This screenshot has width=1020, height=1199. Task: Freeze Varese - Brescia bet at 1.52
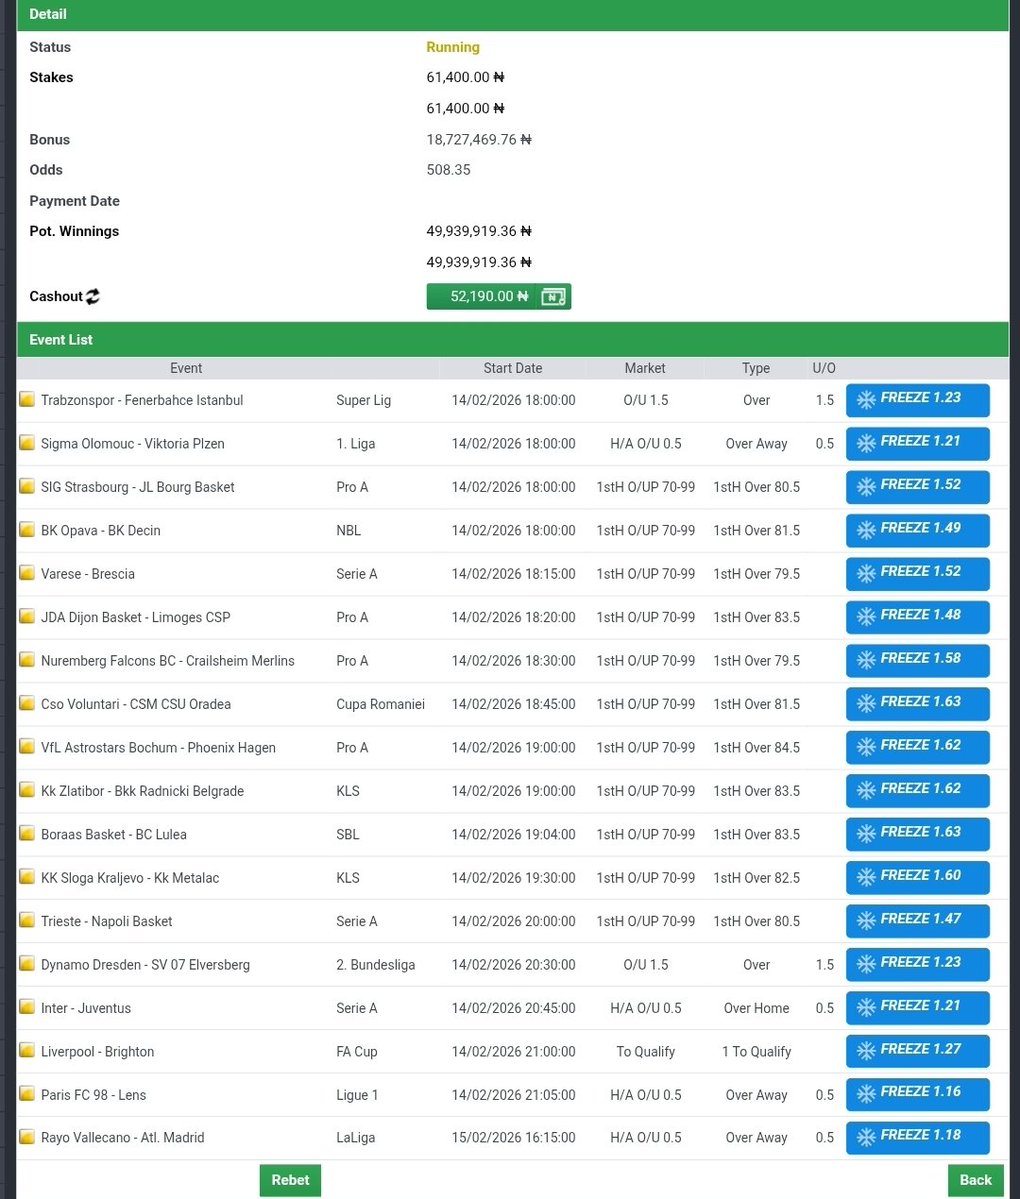(x=918, y=574)
